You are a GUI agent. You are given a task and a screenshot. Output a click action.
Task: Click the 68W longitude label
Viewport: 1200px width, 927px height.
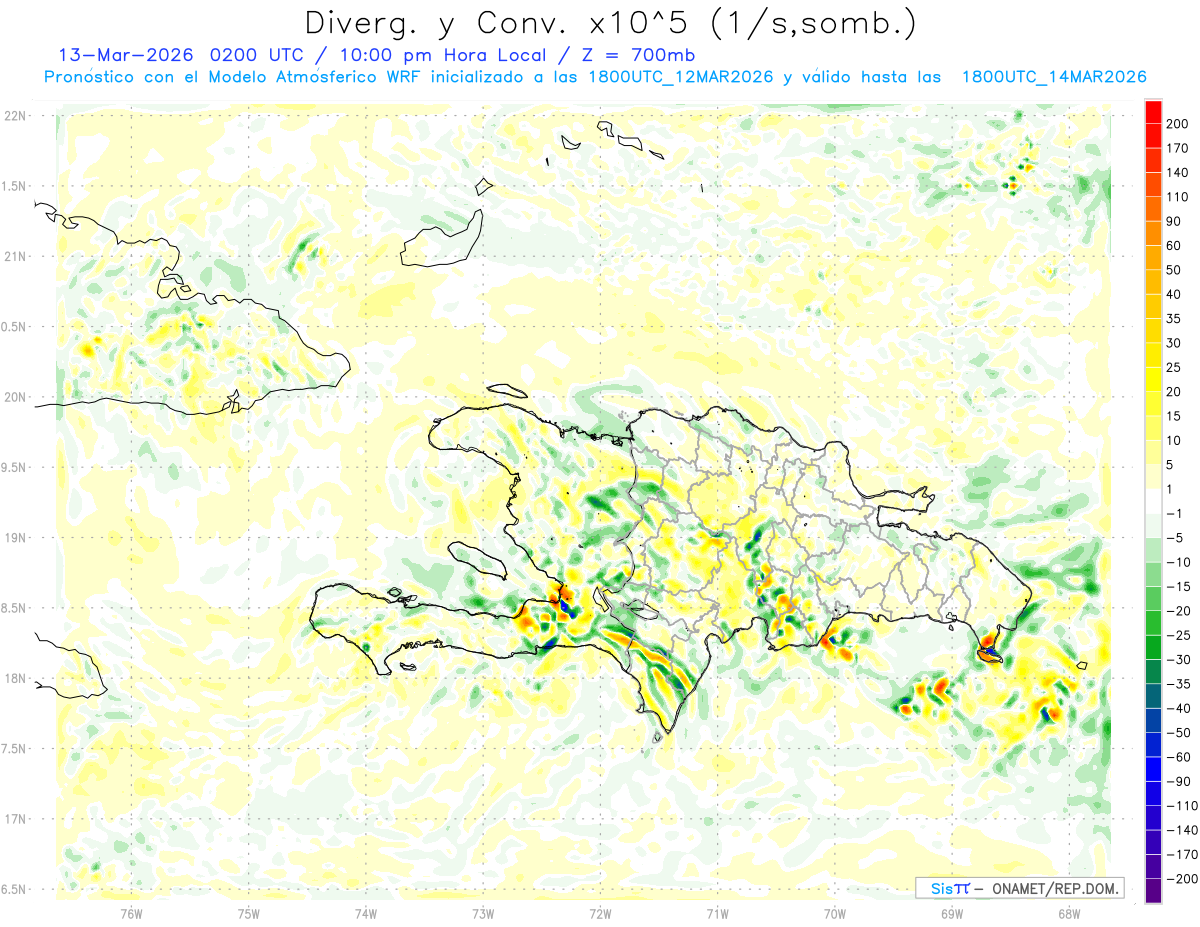pos(1069,912)
